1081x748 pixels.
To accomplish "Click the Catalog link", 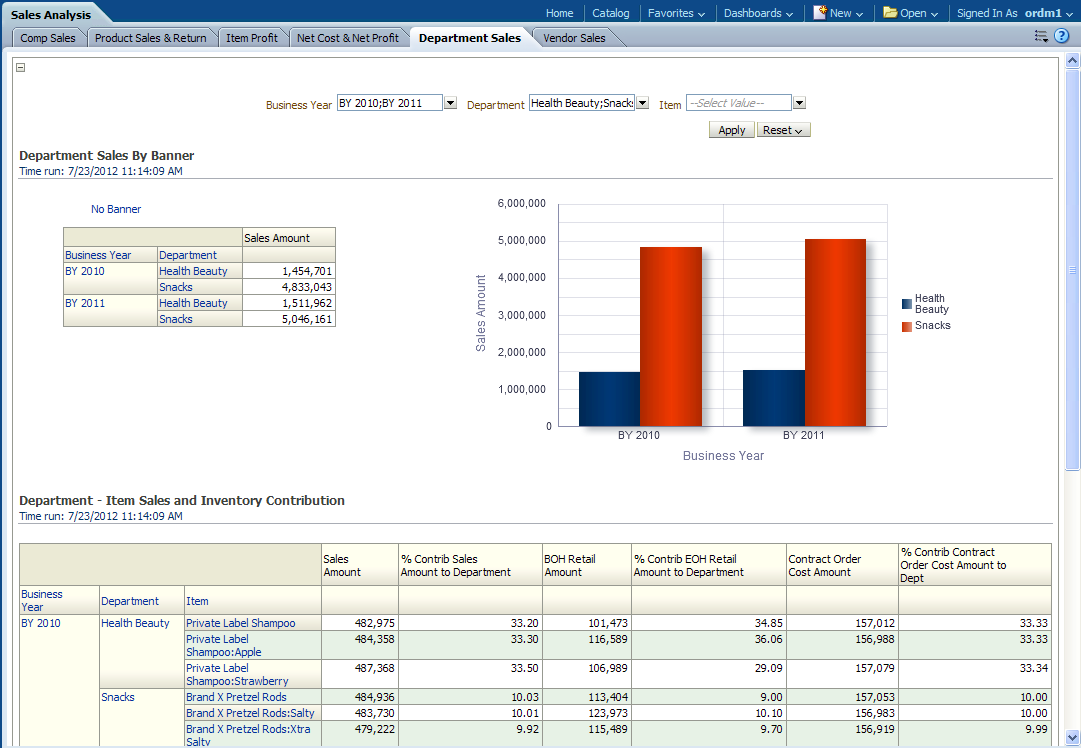I will coord(610,13).
